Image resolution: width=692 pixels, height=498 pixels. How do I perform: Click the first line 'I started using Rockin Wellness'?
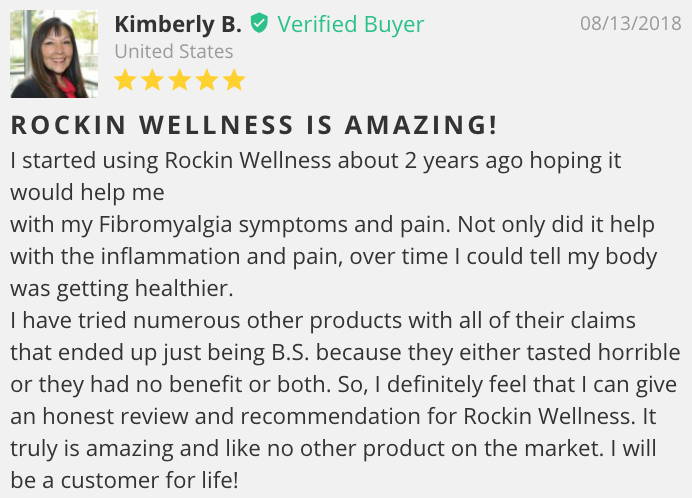(170, 160)
